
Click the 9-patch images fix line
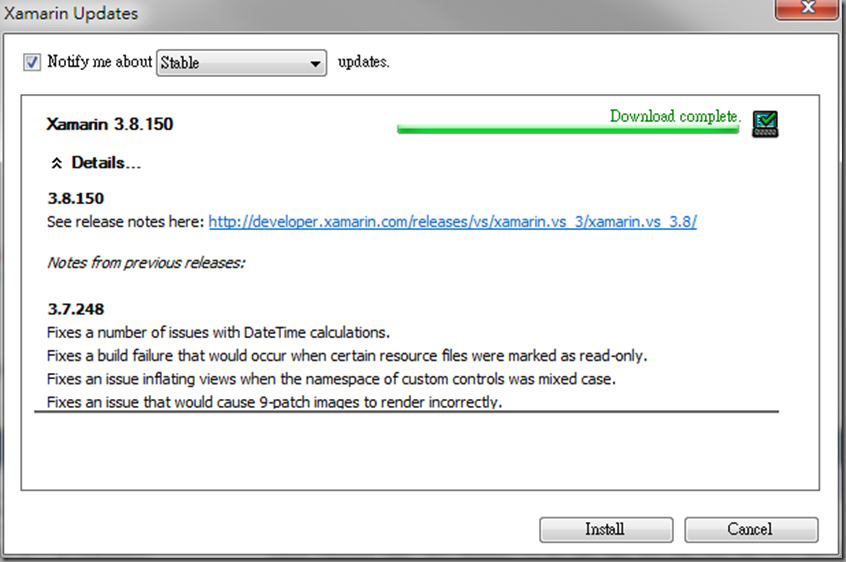[x=275, y=402]
